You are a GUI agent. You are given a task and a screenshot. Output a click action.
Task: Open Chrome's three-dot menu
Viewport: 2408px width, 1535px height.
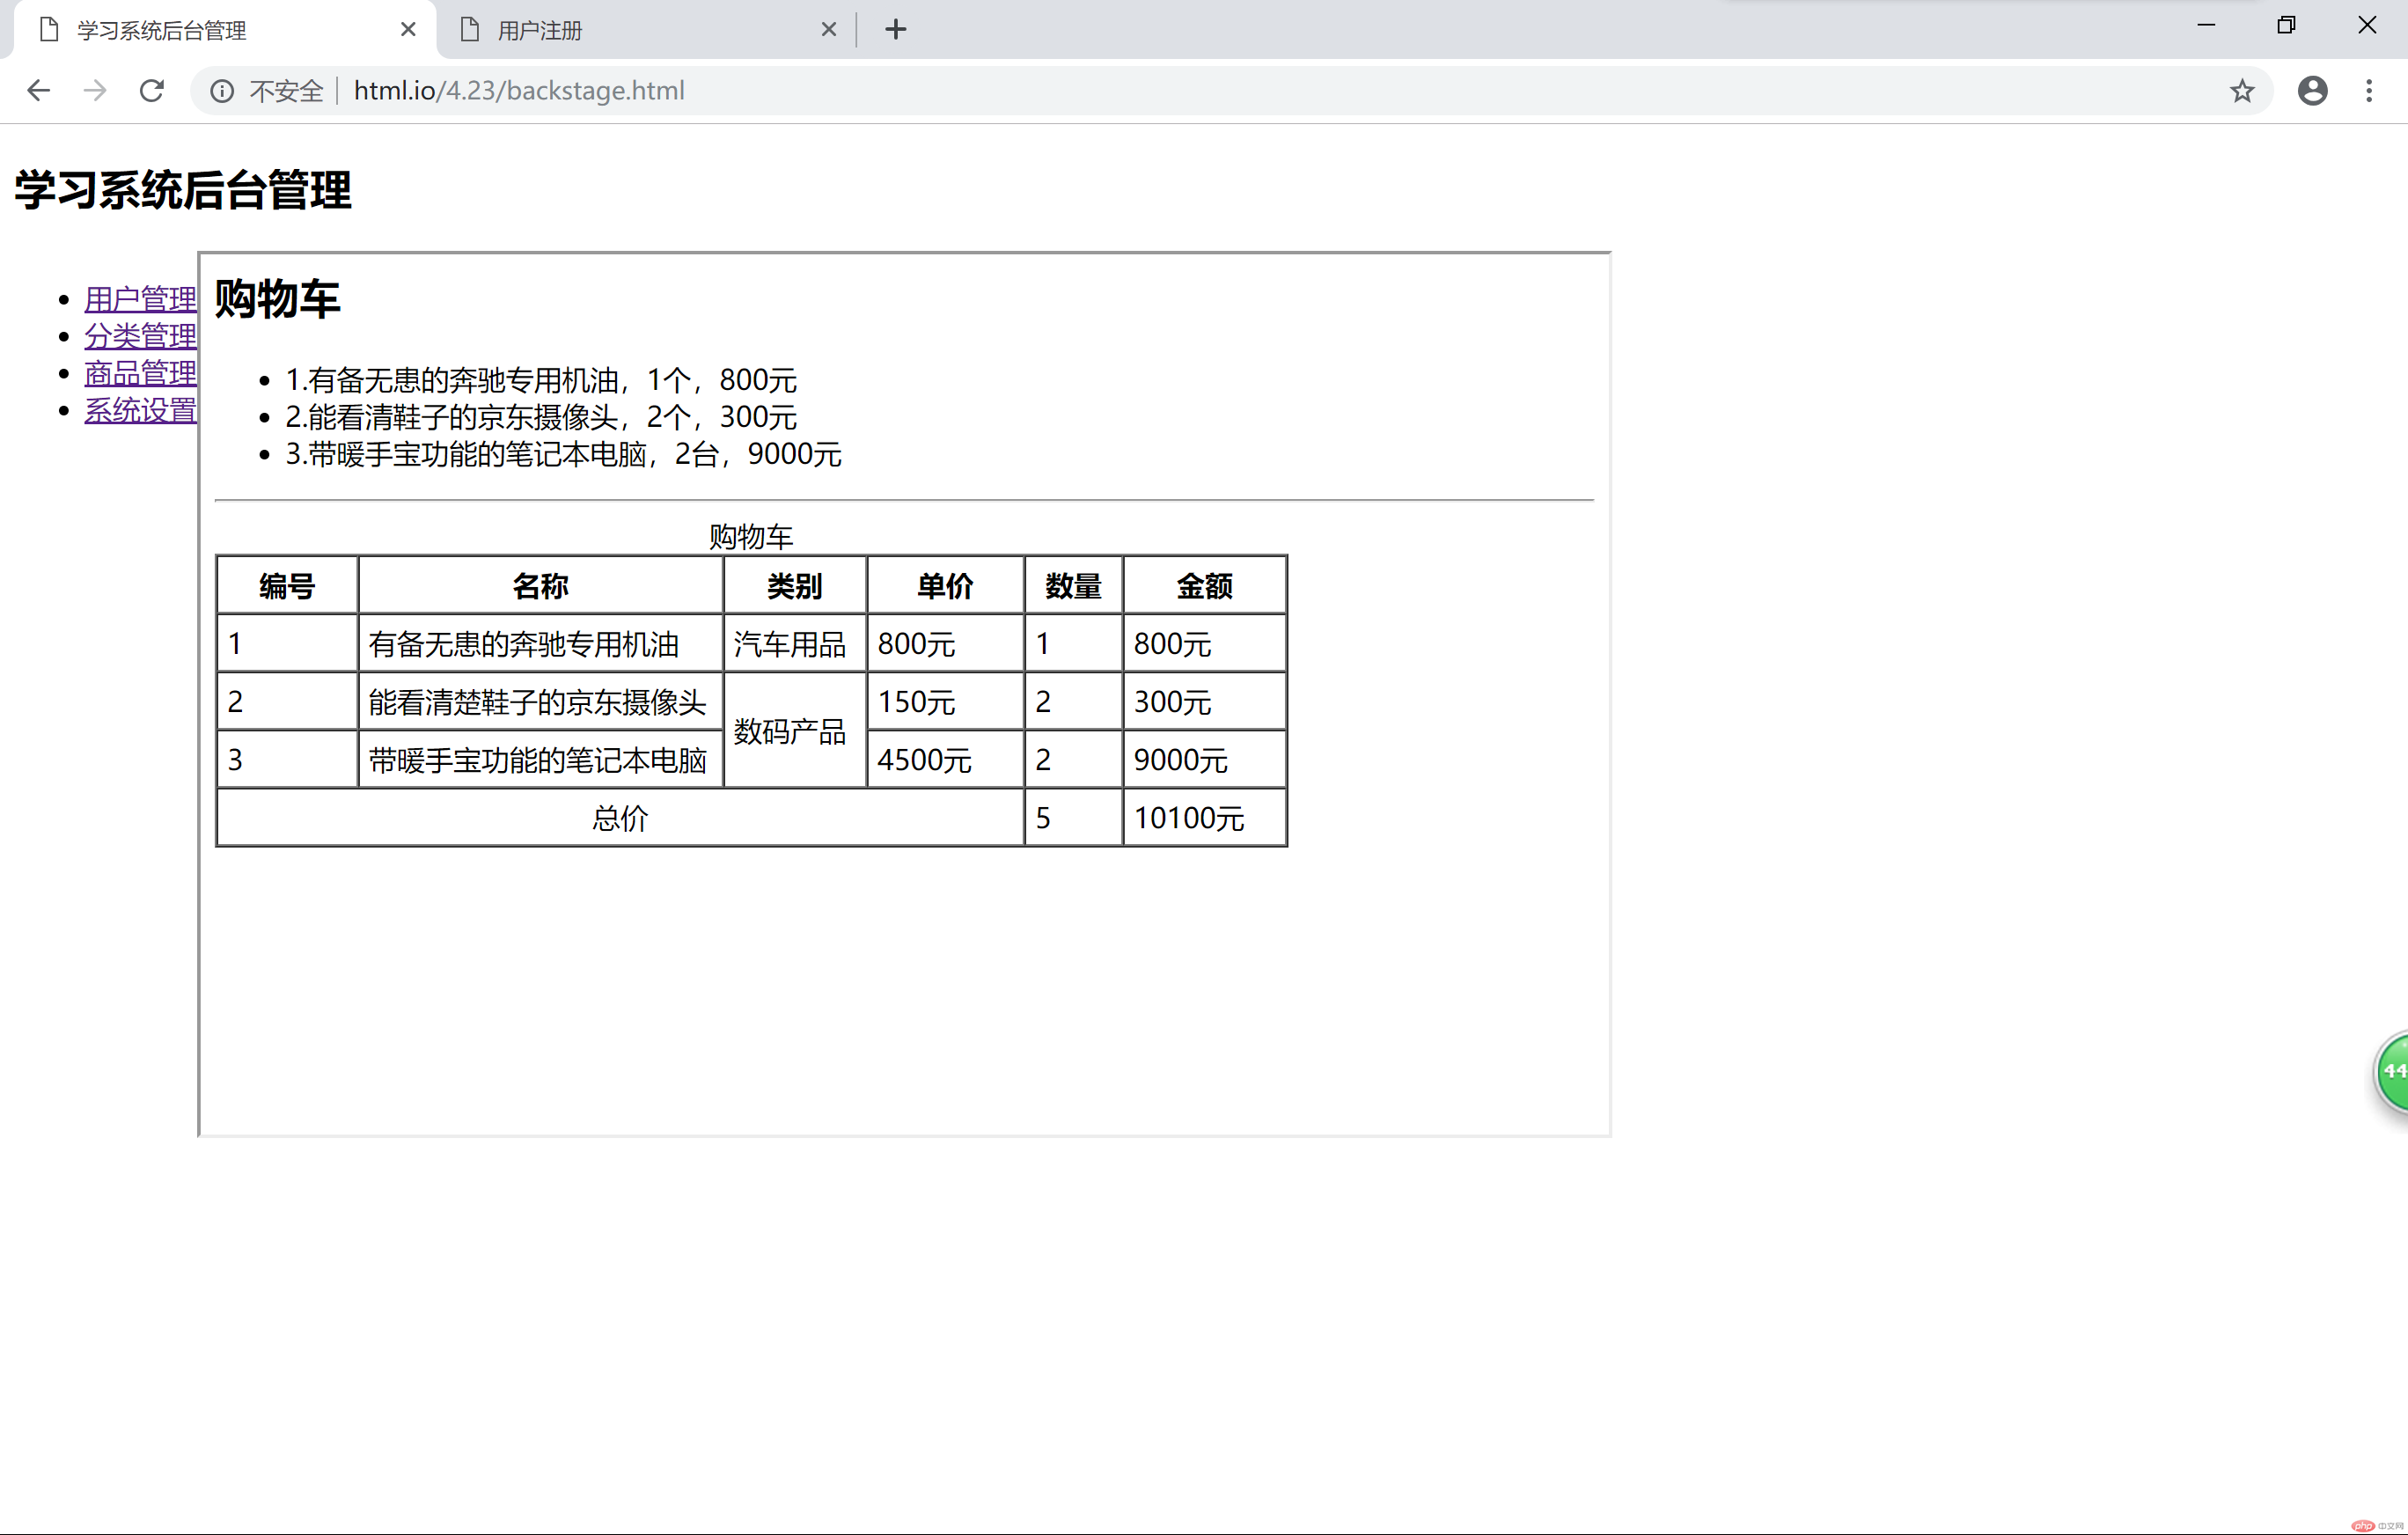[x=2369, y=91]
